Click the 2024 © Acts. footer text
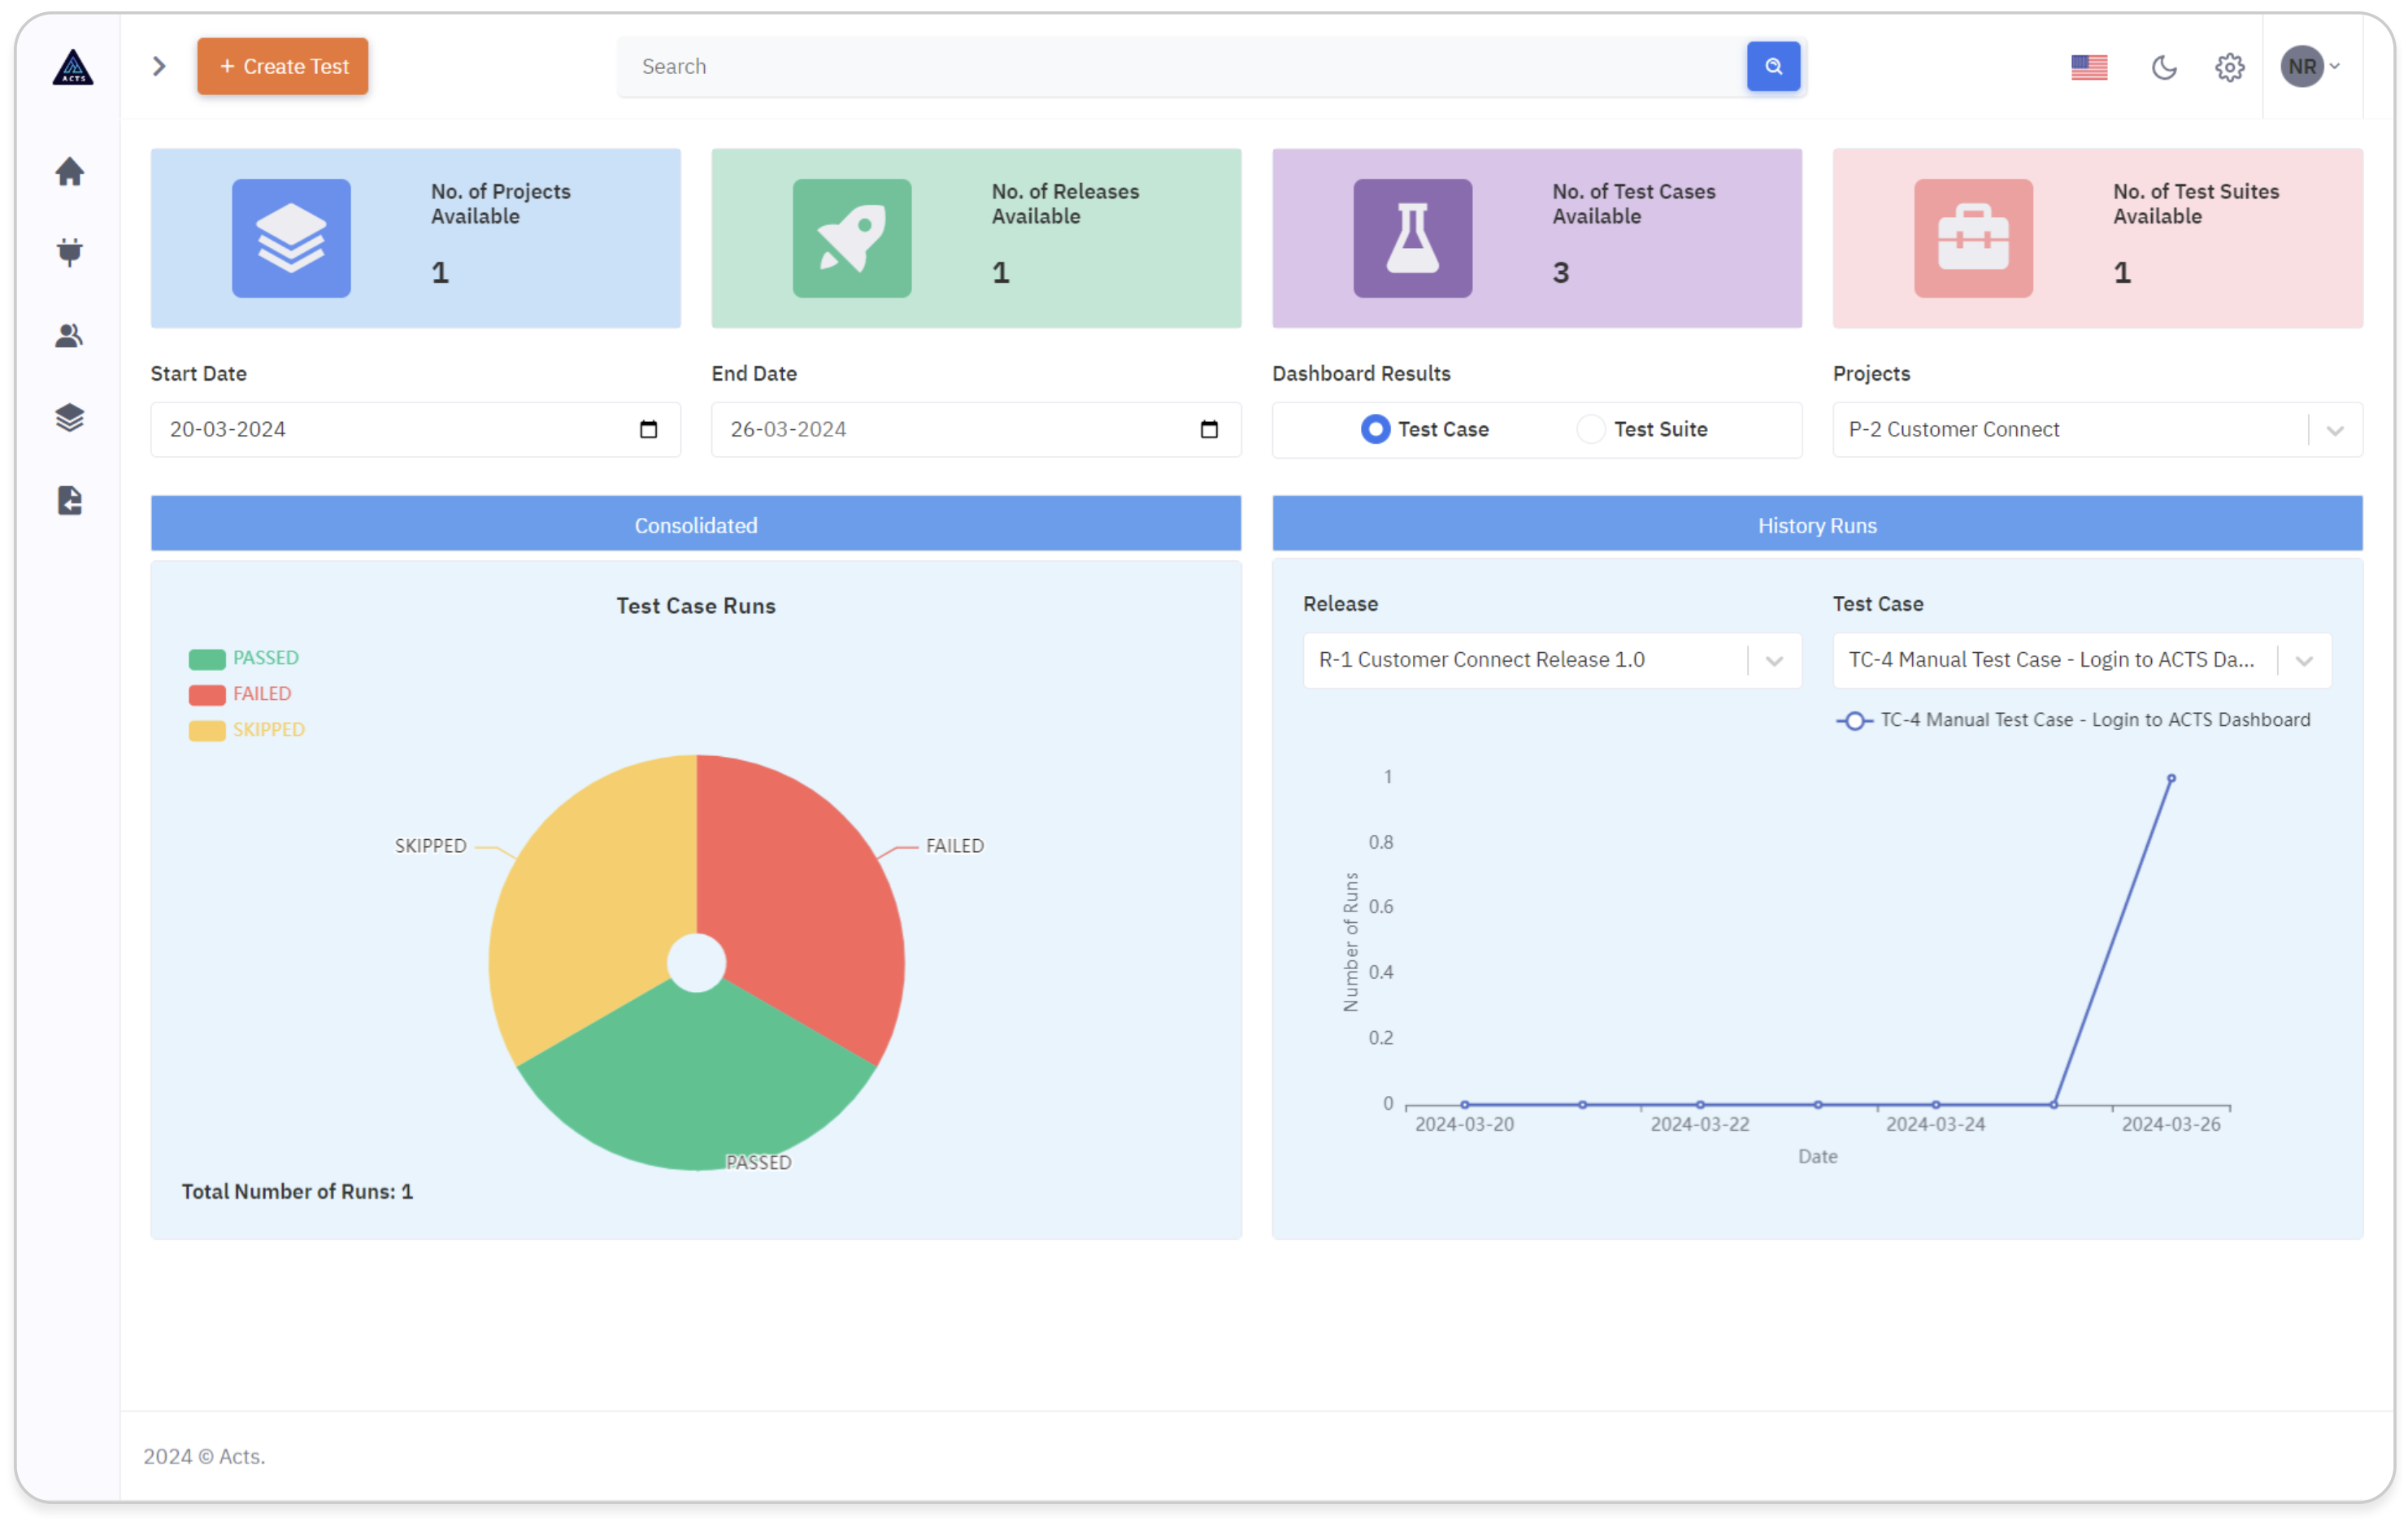The height and width of the screenshot is (1522, 2408). click(204, 1456)
